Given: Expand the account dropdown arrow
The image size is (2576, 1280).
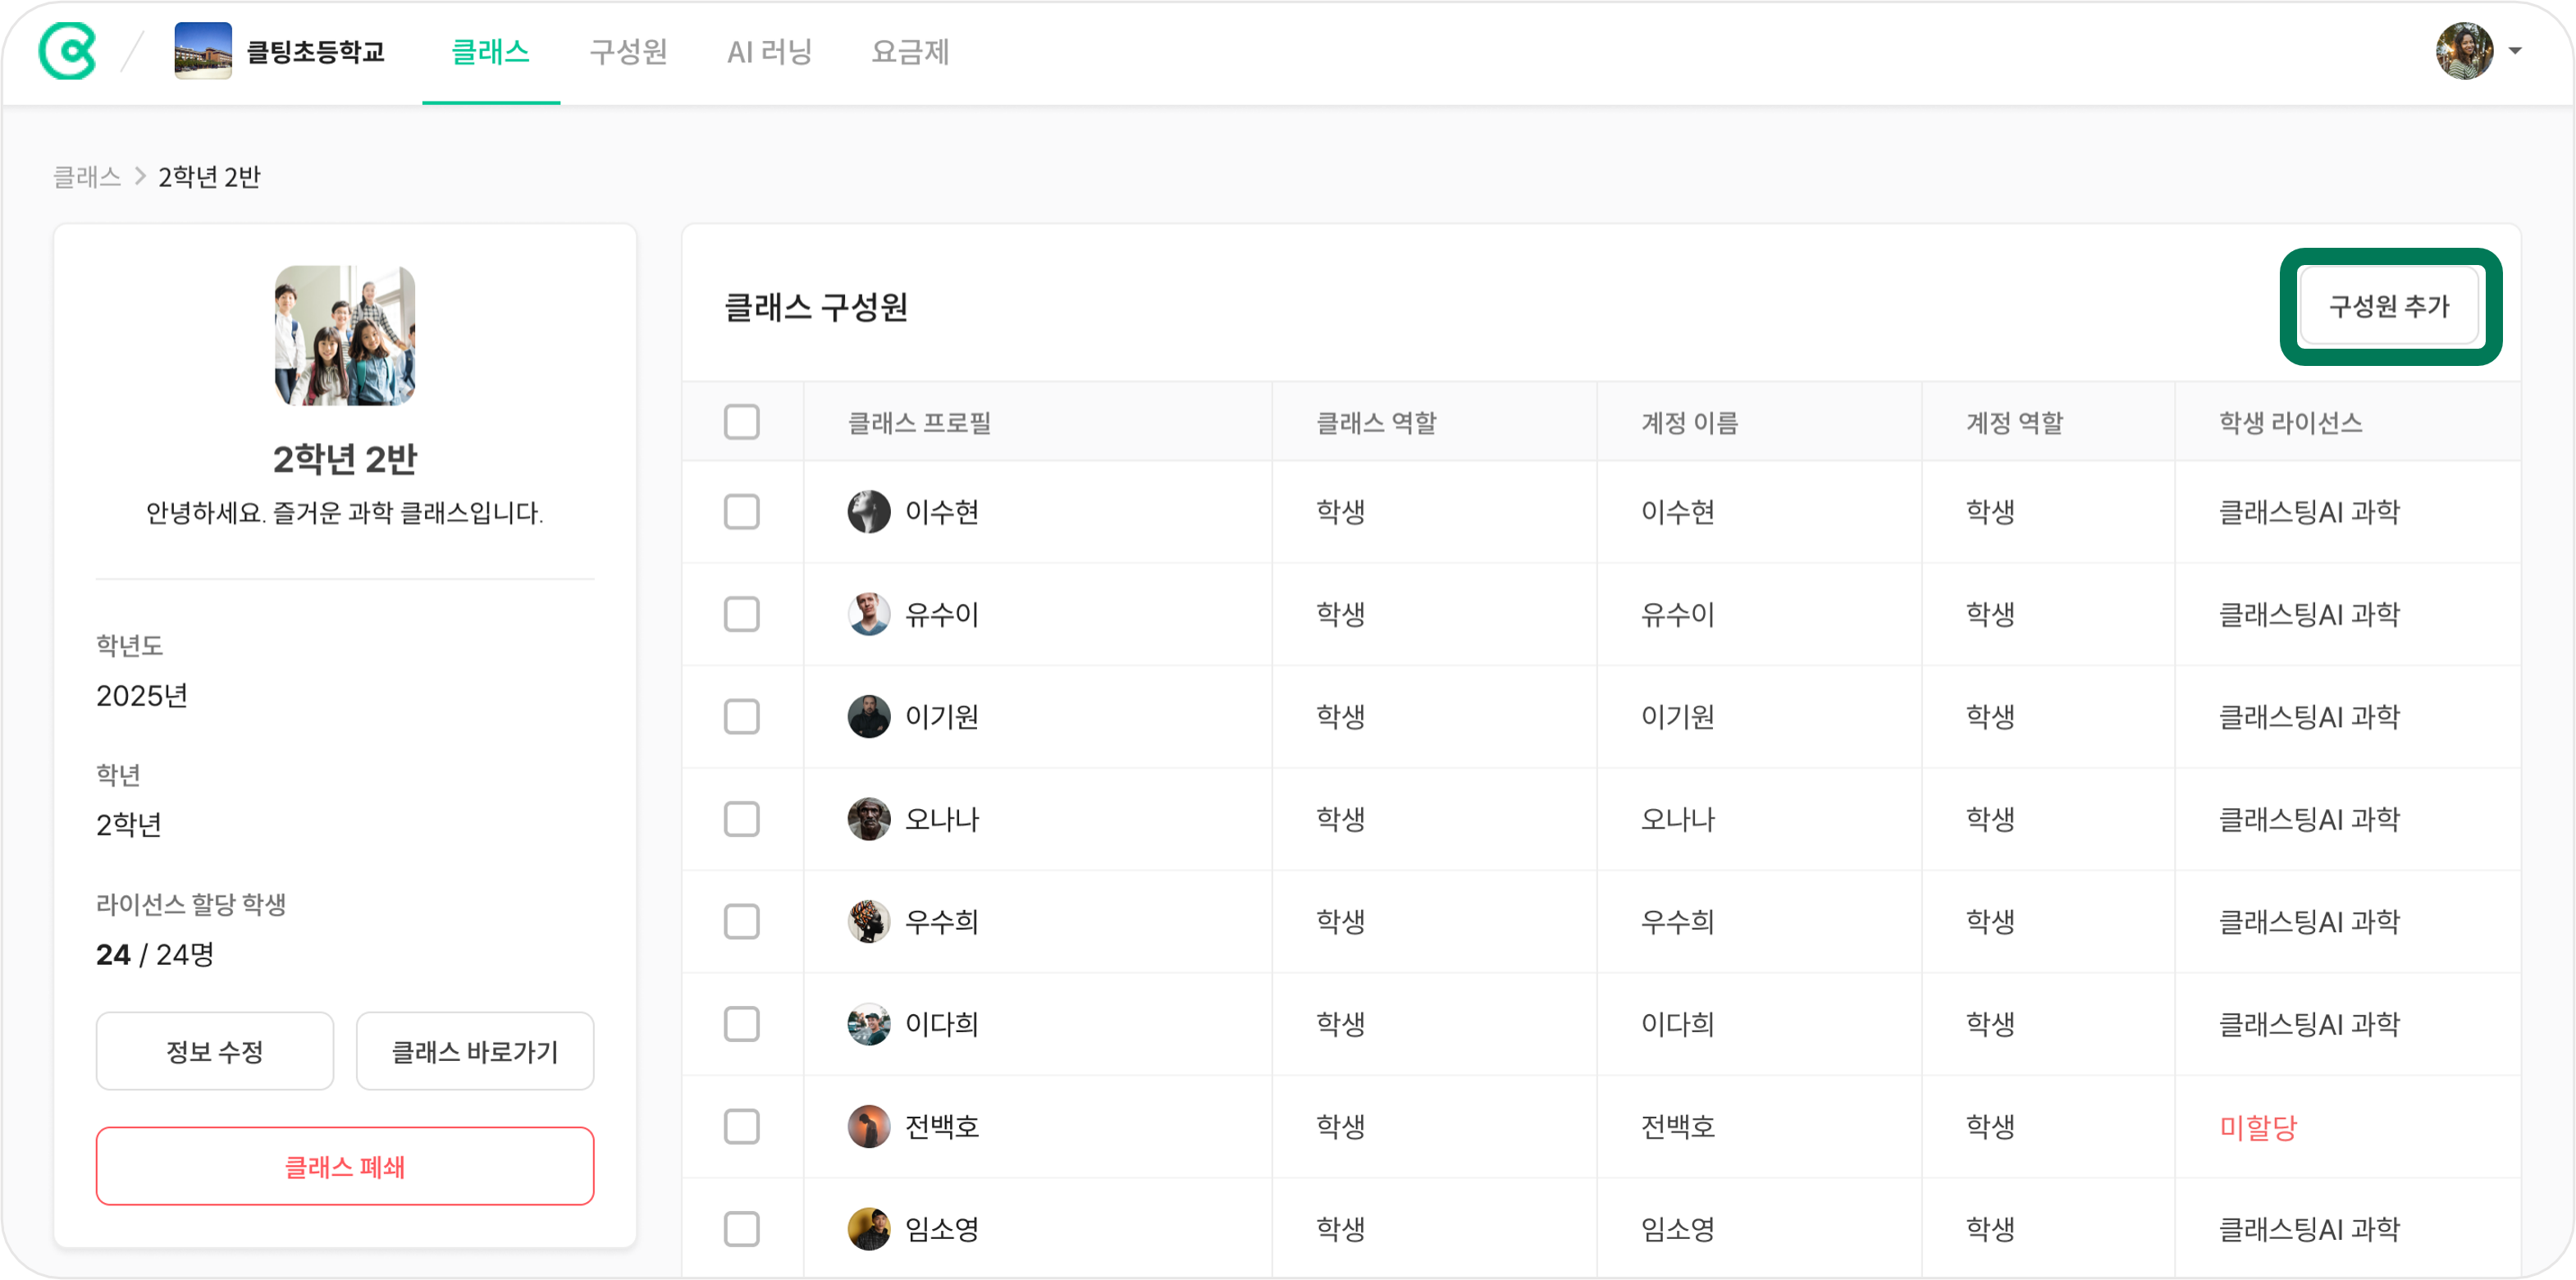Looking at the screenshot, I should coord(2515,51).
